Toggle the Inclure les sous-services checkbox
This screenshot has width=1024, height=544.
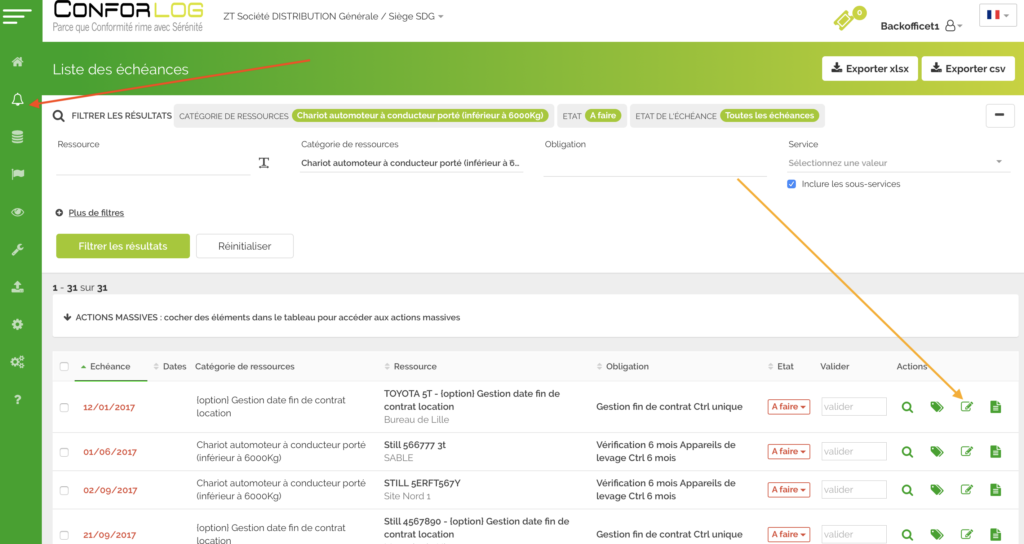792,184
